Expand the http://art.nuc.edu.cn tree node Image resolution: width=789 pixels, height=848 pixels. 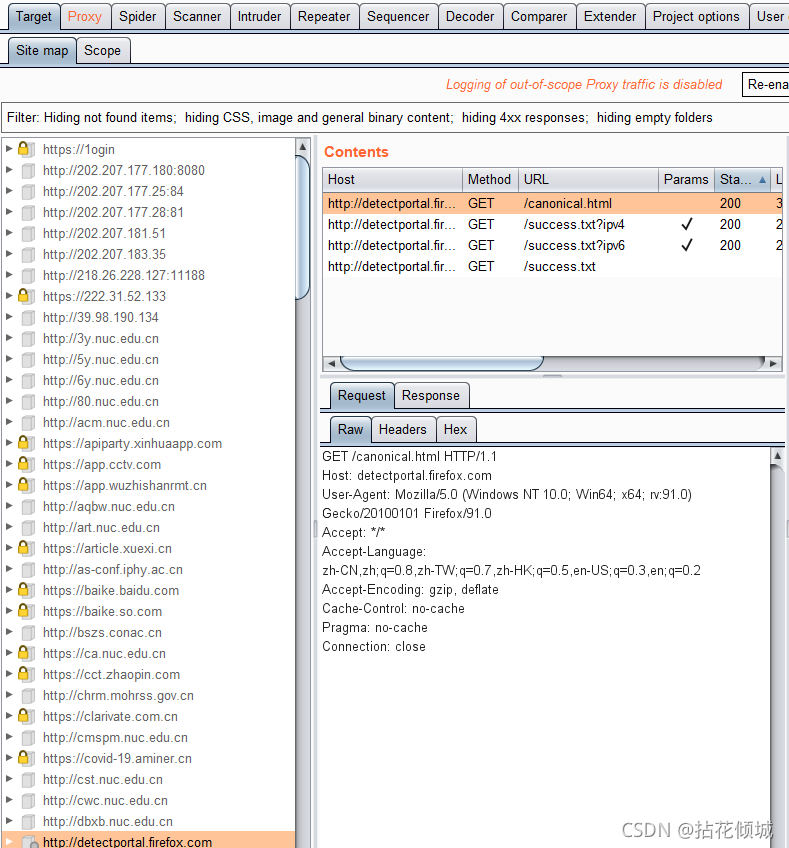pos(9,527)
